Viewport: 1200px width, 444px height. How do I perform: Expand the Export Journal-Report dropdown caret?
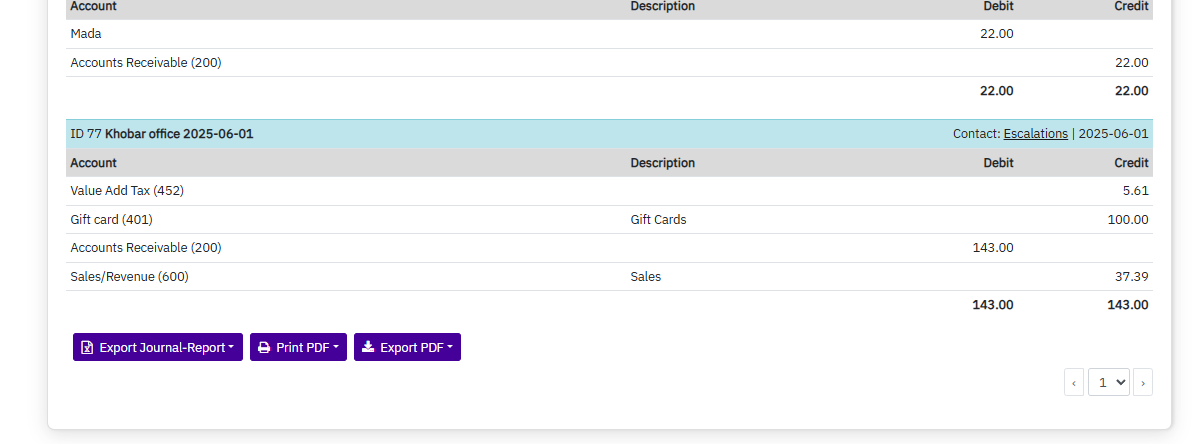pos(232,348)
